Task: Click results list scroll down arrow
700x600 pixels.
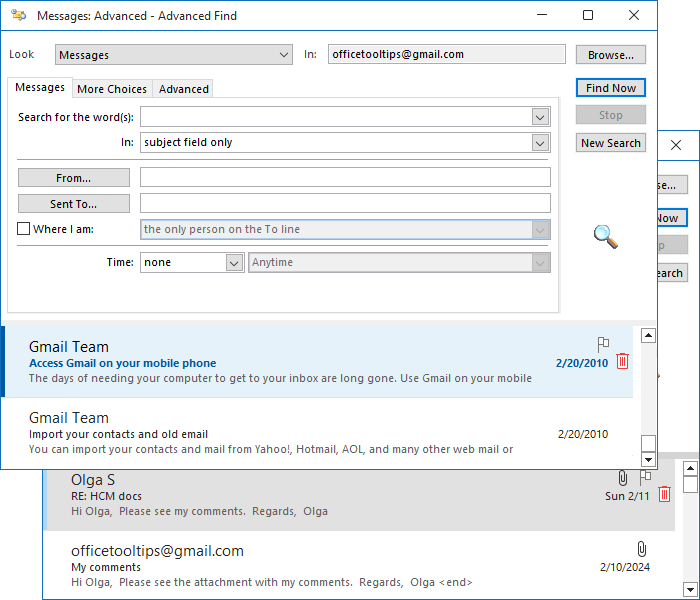Action: [648, 459]
